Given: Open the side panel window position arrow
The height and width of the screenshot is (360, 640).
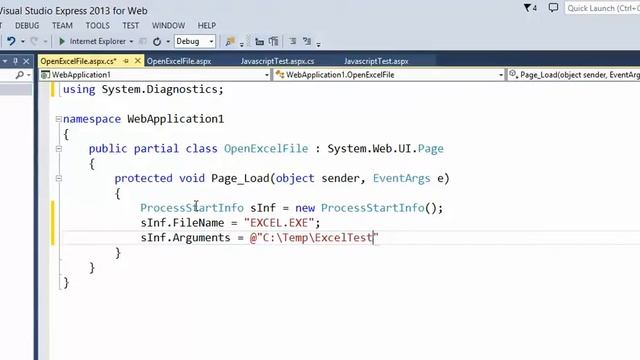Looking at the screenshot, I should (x=4, y=61).
